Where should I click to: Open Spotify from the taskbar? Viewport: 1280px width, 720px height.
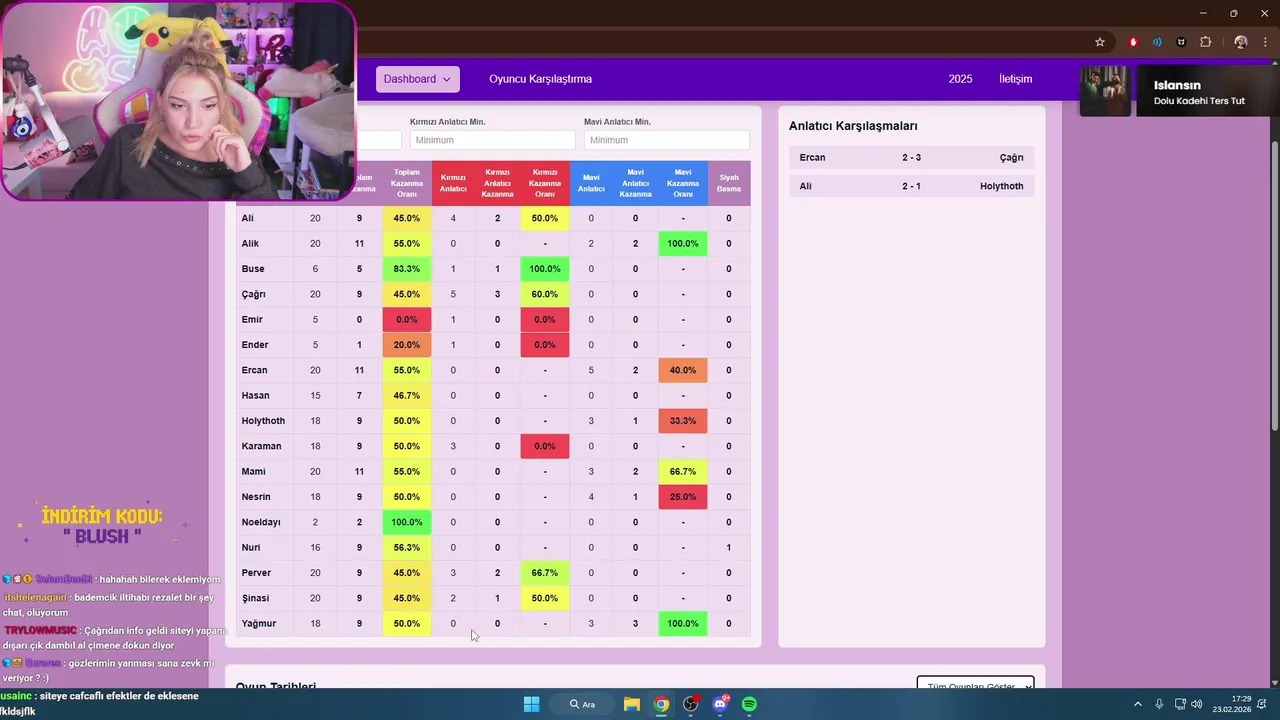coord(749,704)
